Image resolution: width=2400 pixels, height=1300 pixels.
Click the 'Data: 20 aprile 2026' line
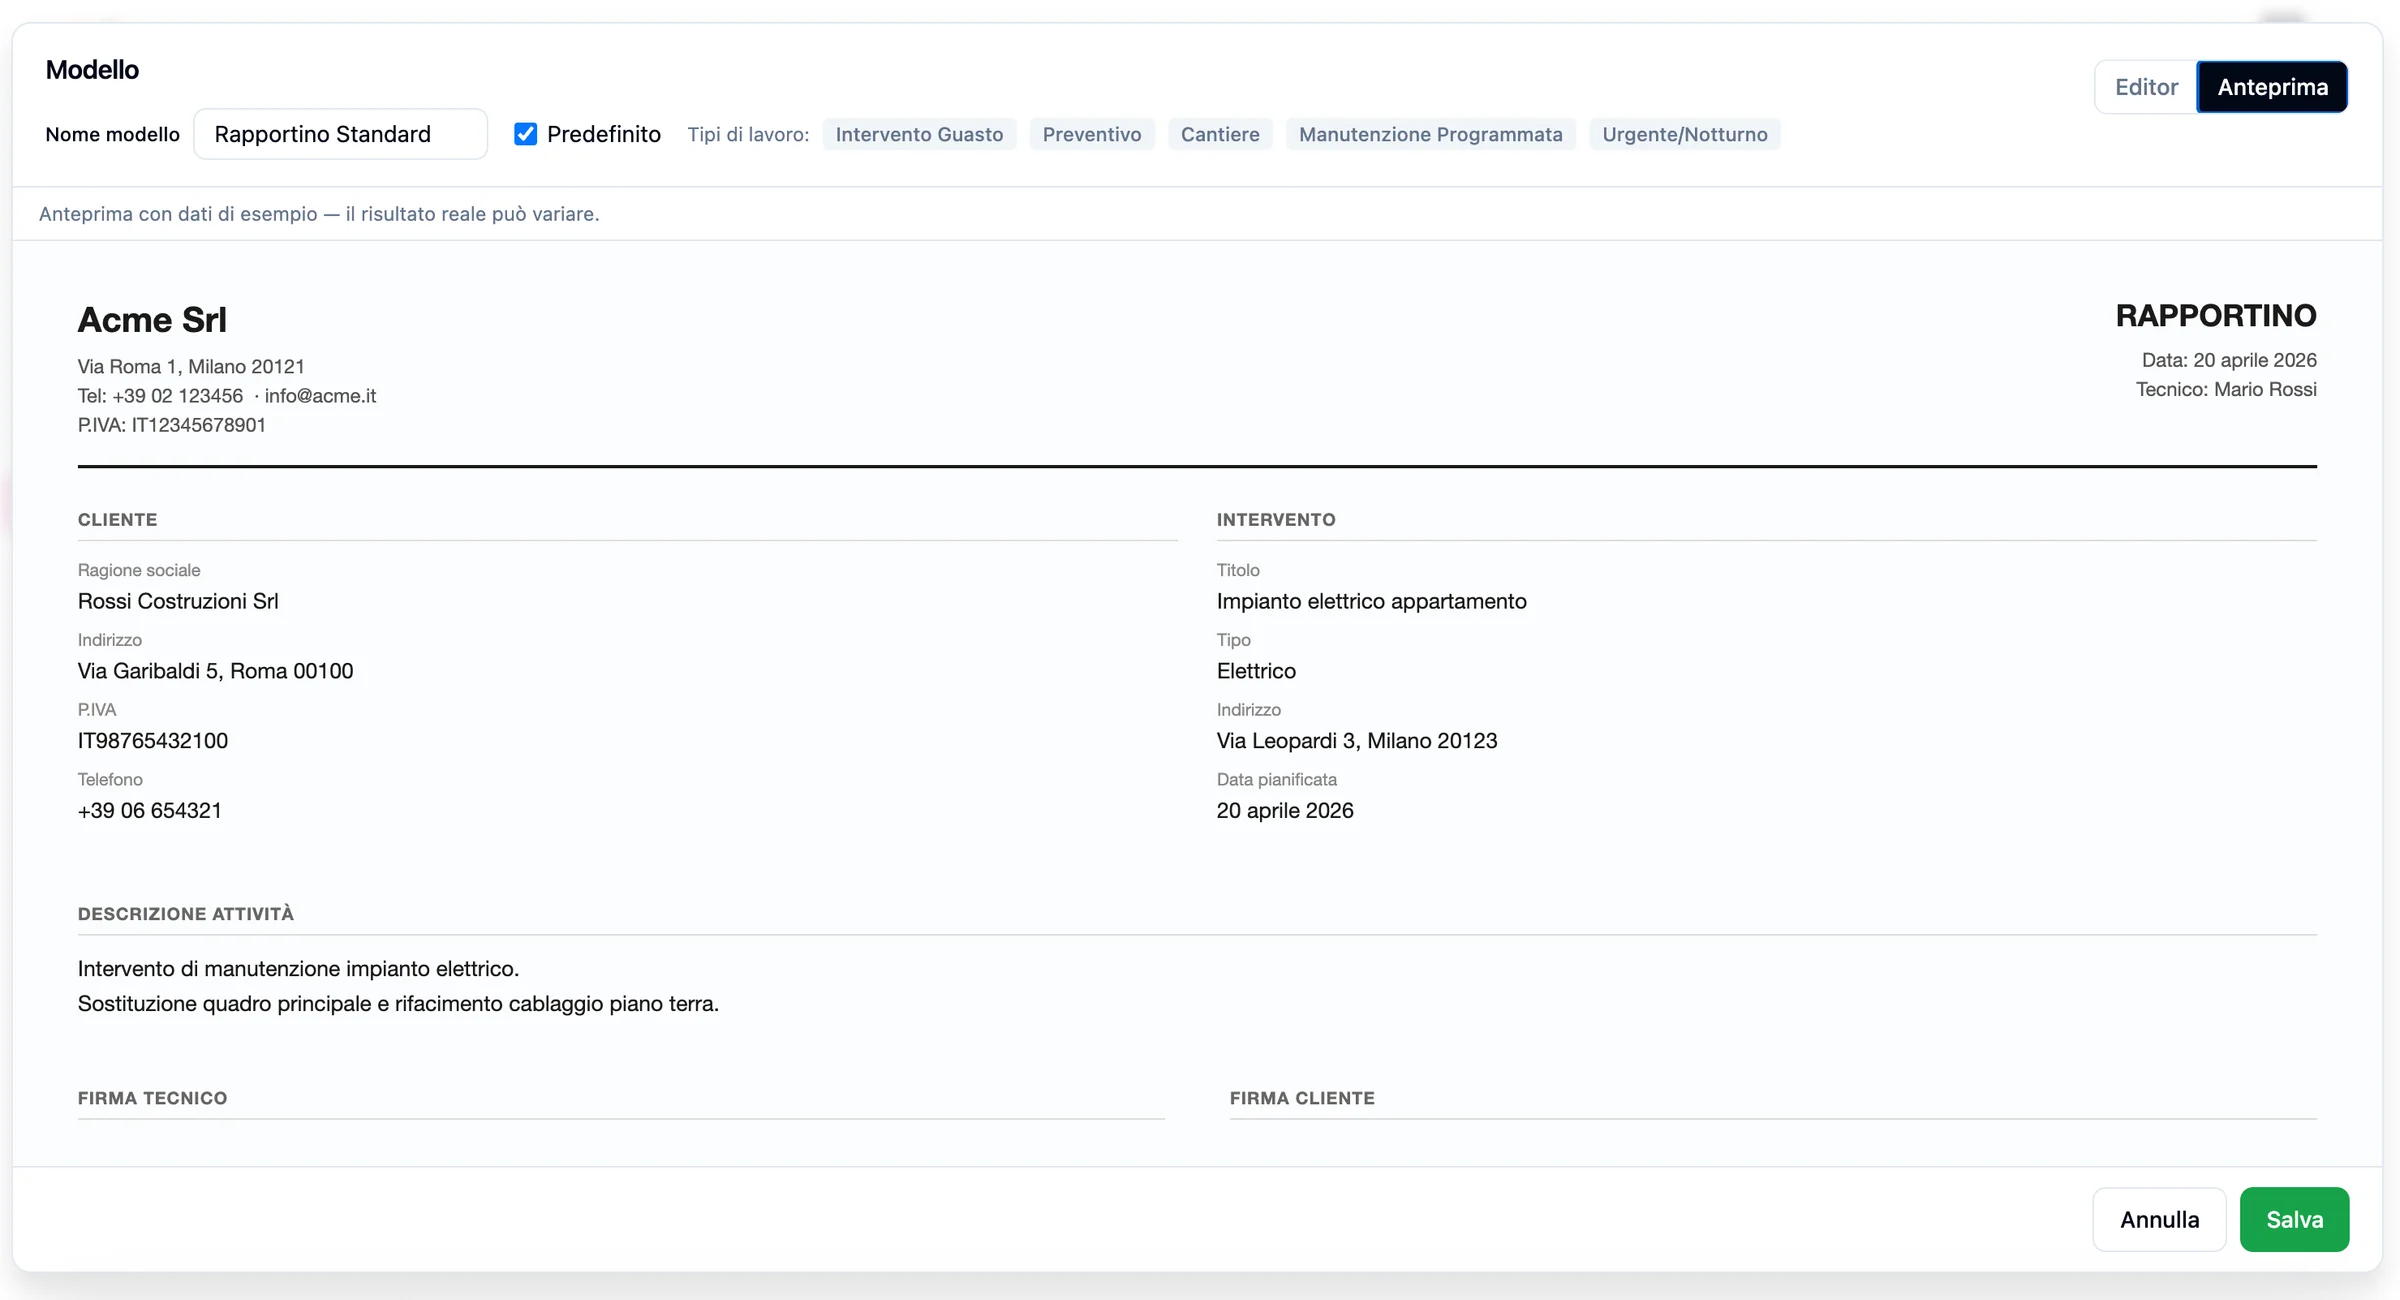2229,360
